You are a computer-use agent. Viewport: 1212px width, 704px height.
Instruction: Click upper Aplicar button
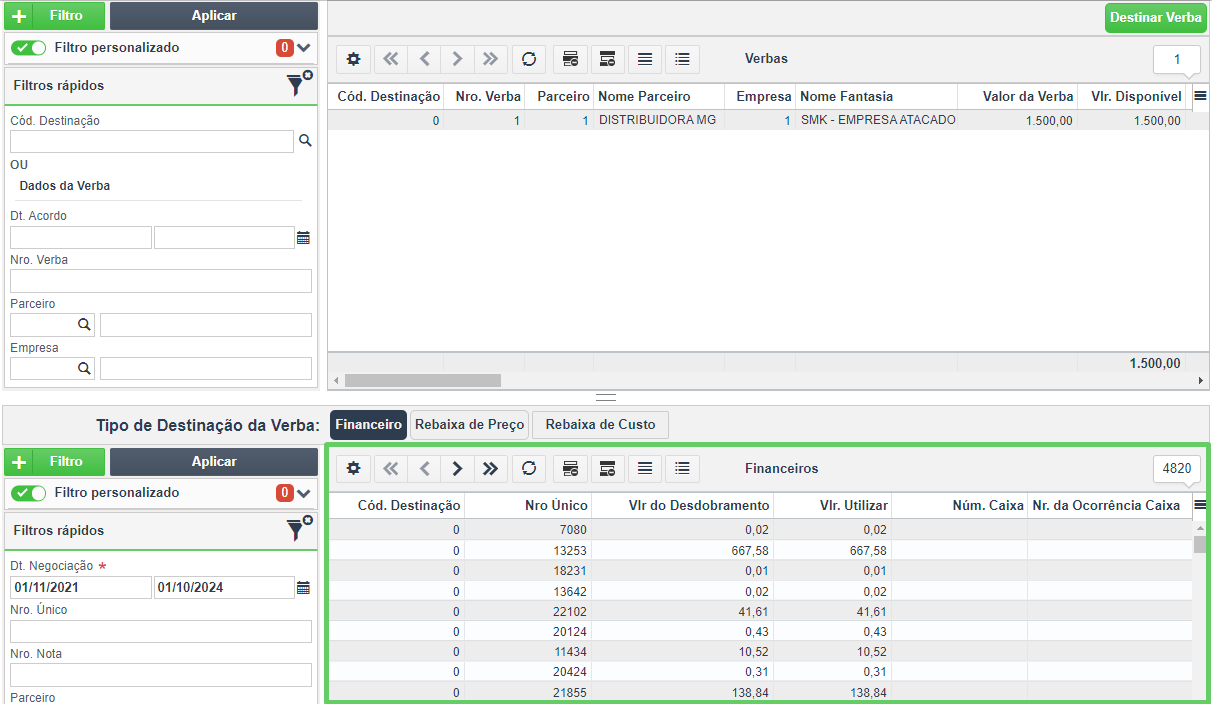pos(214,16)
